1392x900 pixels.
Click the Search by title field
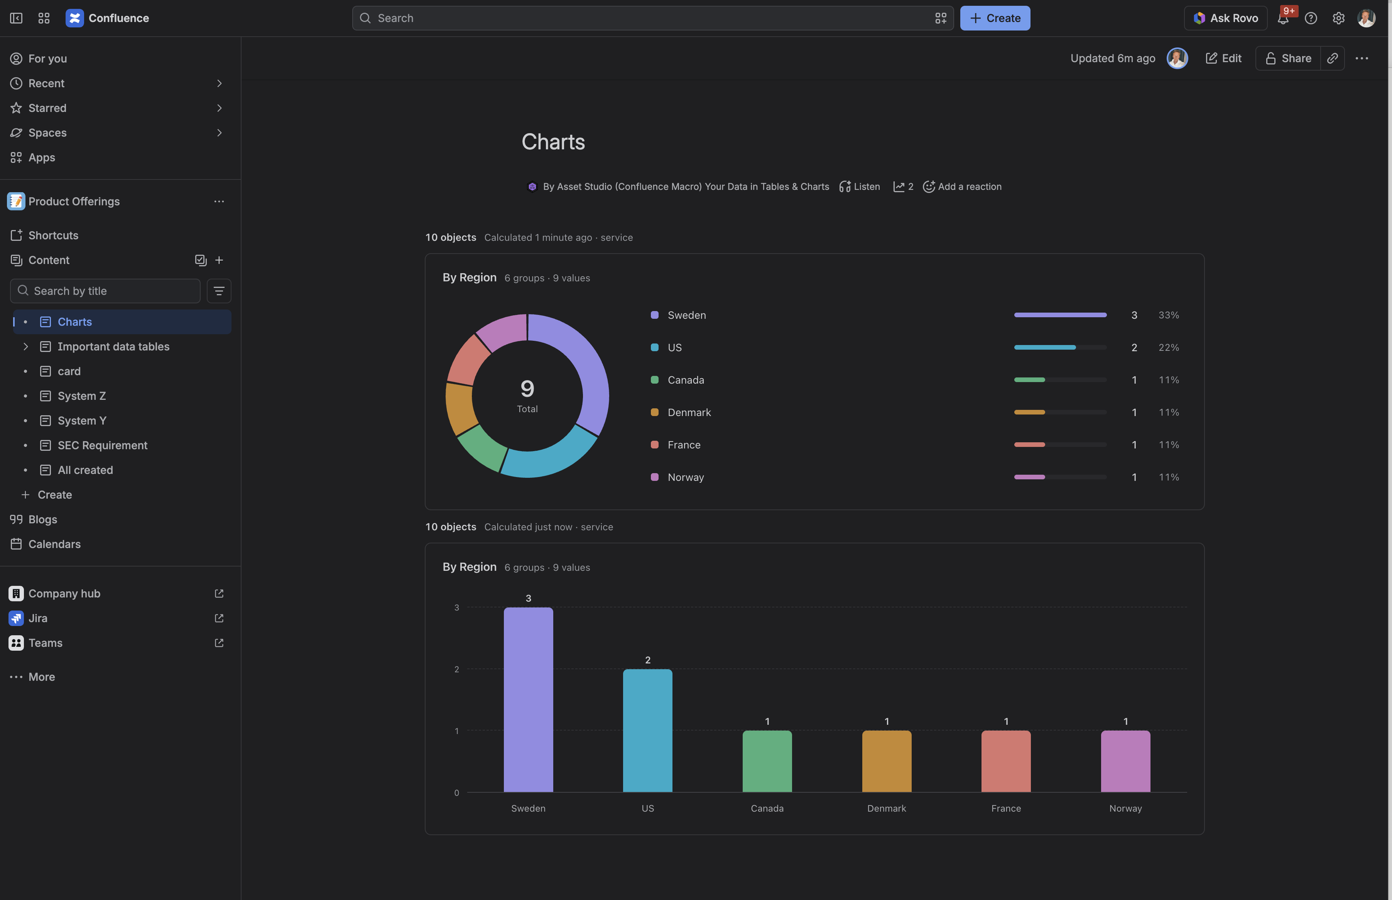[105, 291]
